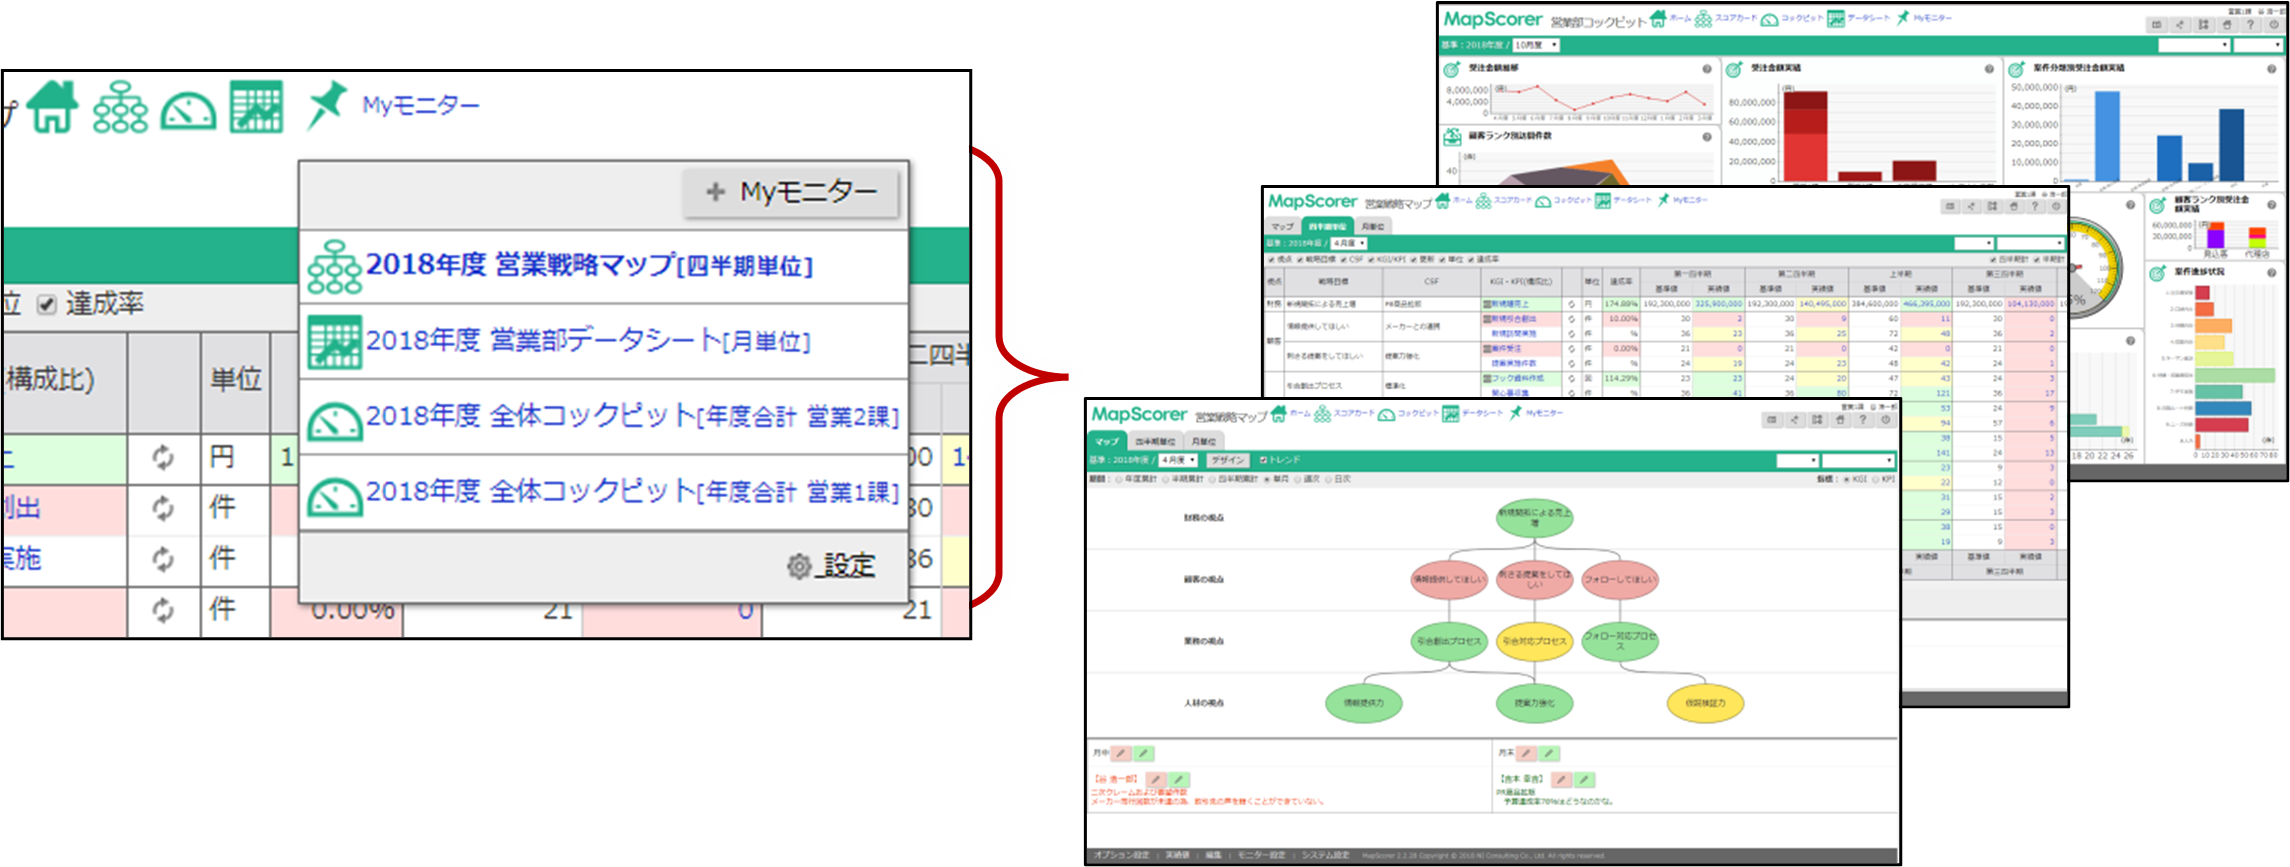Image resolution: width=2290 pixels, height=867 pixels.
Task: Click the refresh icon in the bottom table row
Action: (163, 610)
